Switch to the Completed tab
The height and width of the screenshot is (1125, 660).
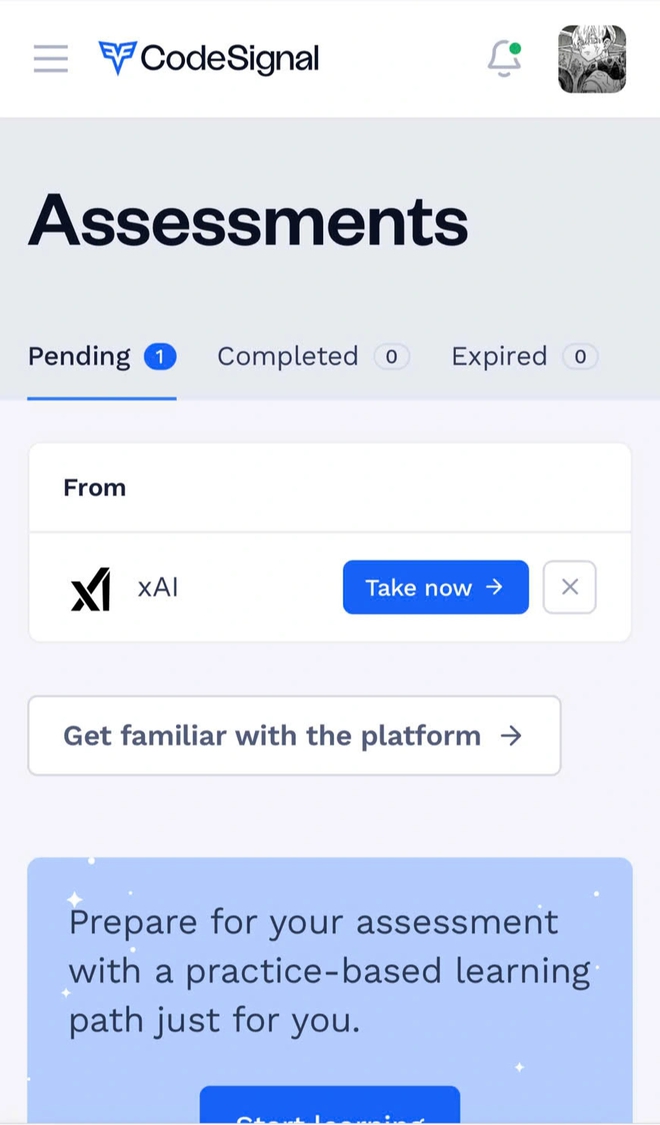pyautogui.click(x=314, y=357)
